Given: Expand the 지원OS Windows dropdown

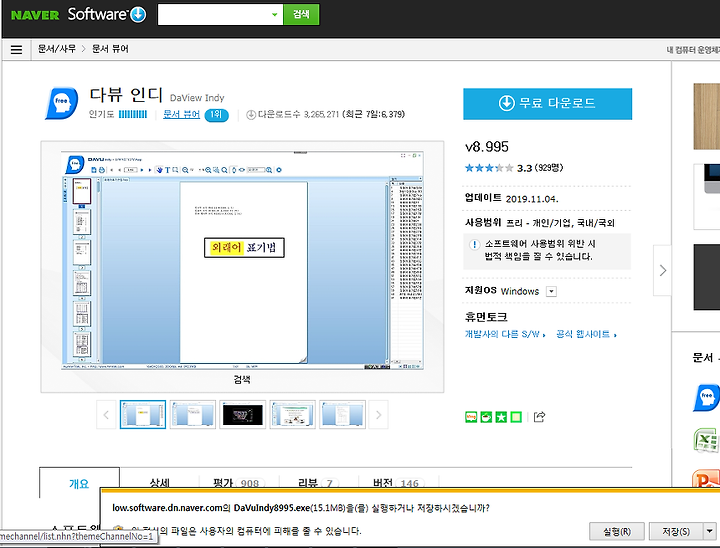Looking at the screenshot, I should (x=551, y=291).
